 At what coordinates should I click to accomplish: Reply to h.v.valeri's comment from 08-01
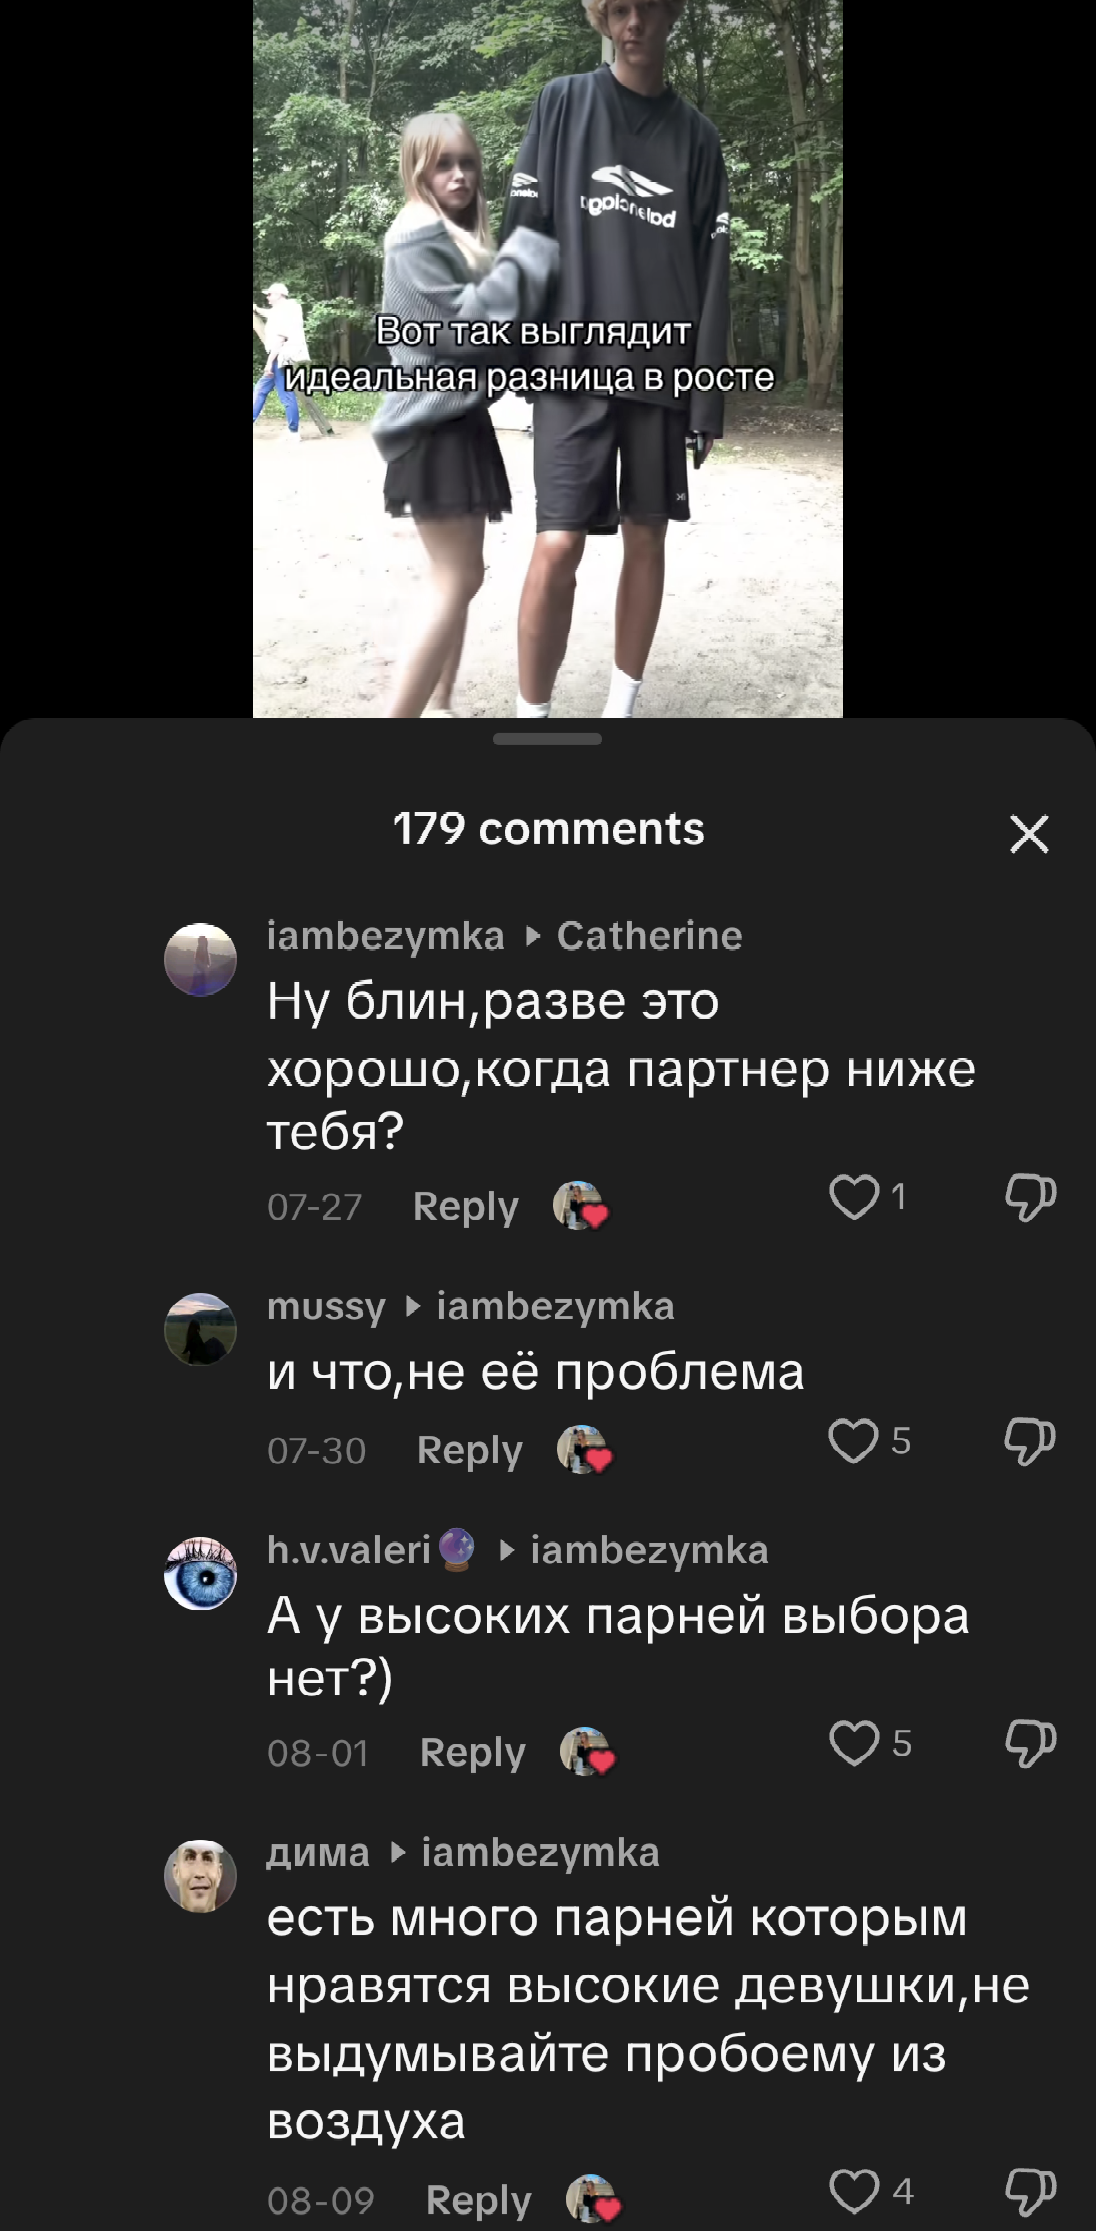473,1752
